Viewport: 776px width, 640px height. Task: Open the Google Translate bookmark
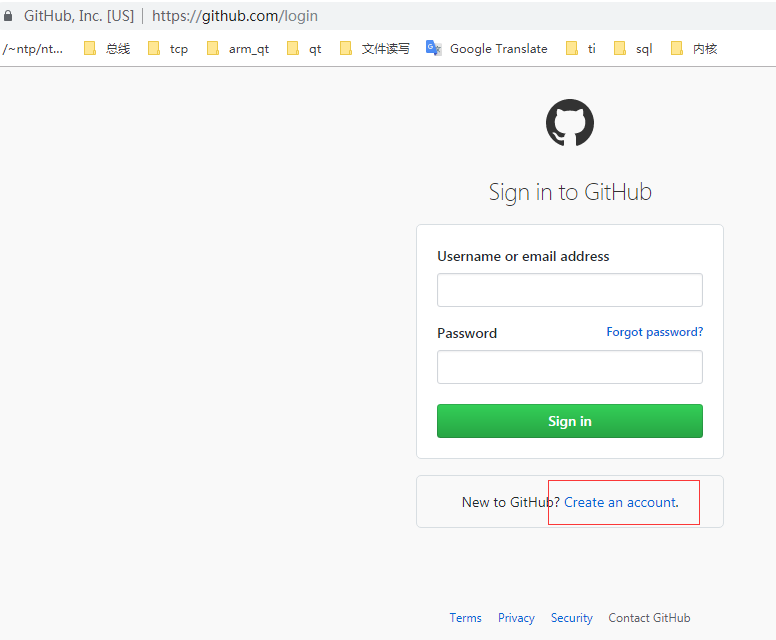click(x=487, y=49)
